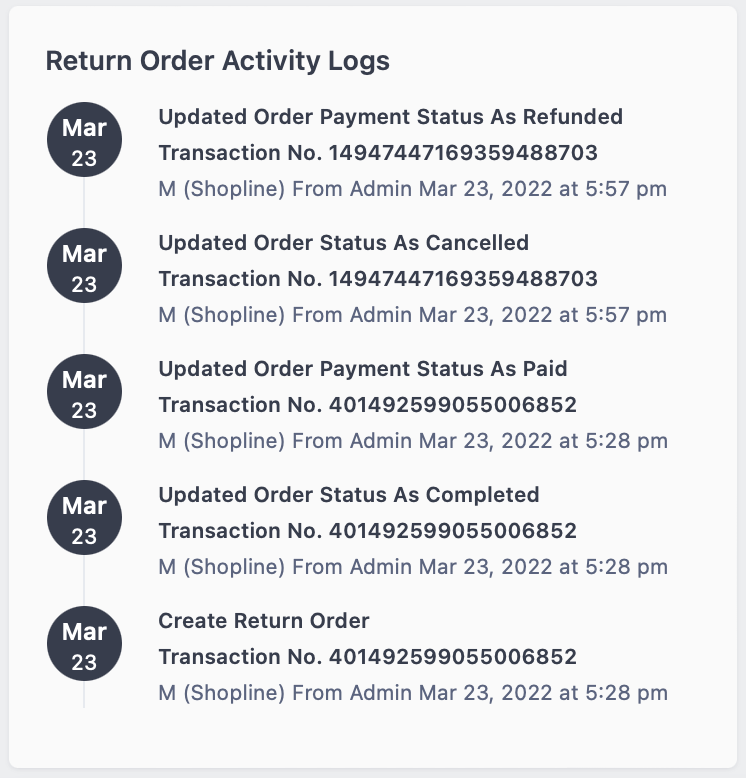Open the Updated Order Payment Status As Refunded entry
The image size is (746, 778).
tap(390, 118)
